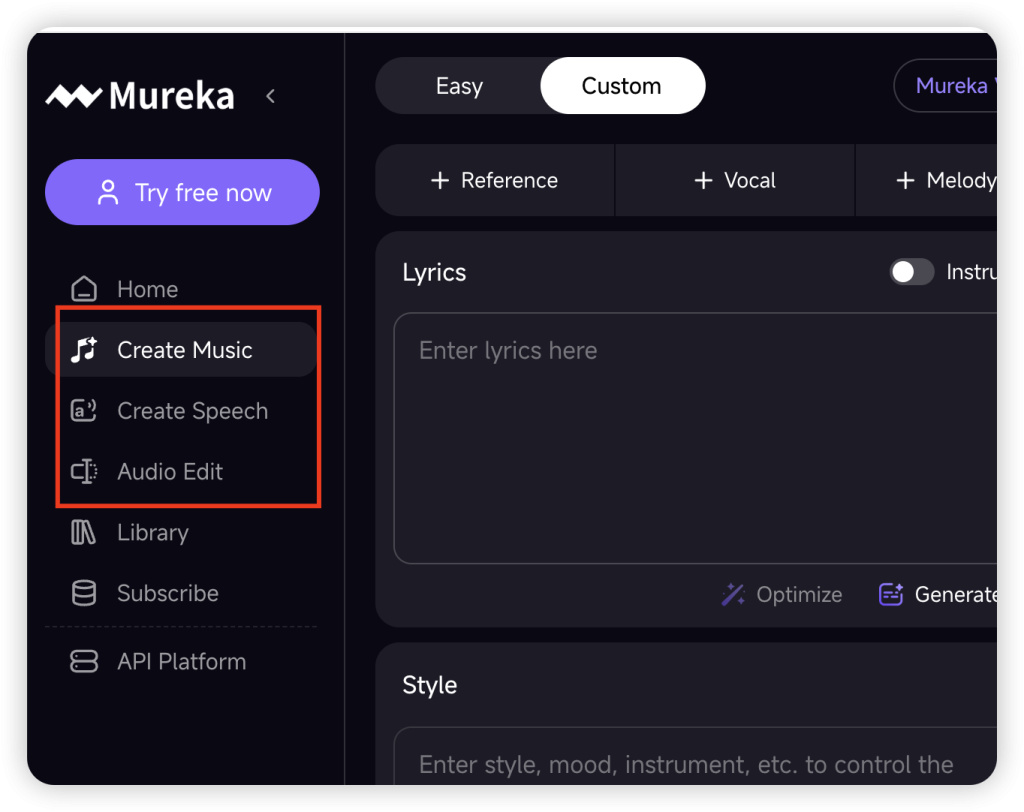Add a Reference track
1024x812 pixels.
point(495,181)
